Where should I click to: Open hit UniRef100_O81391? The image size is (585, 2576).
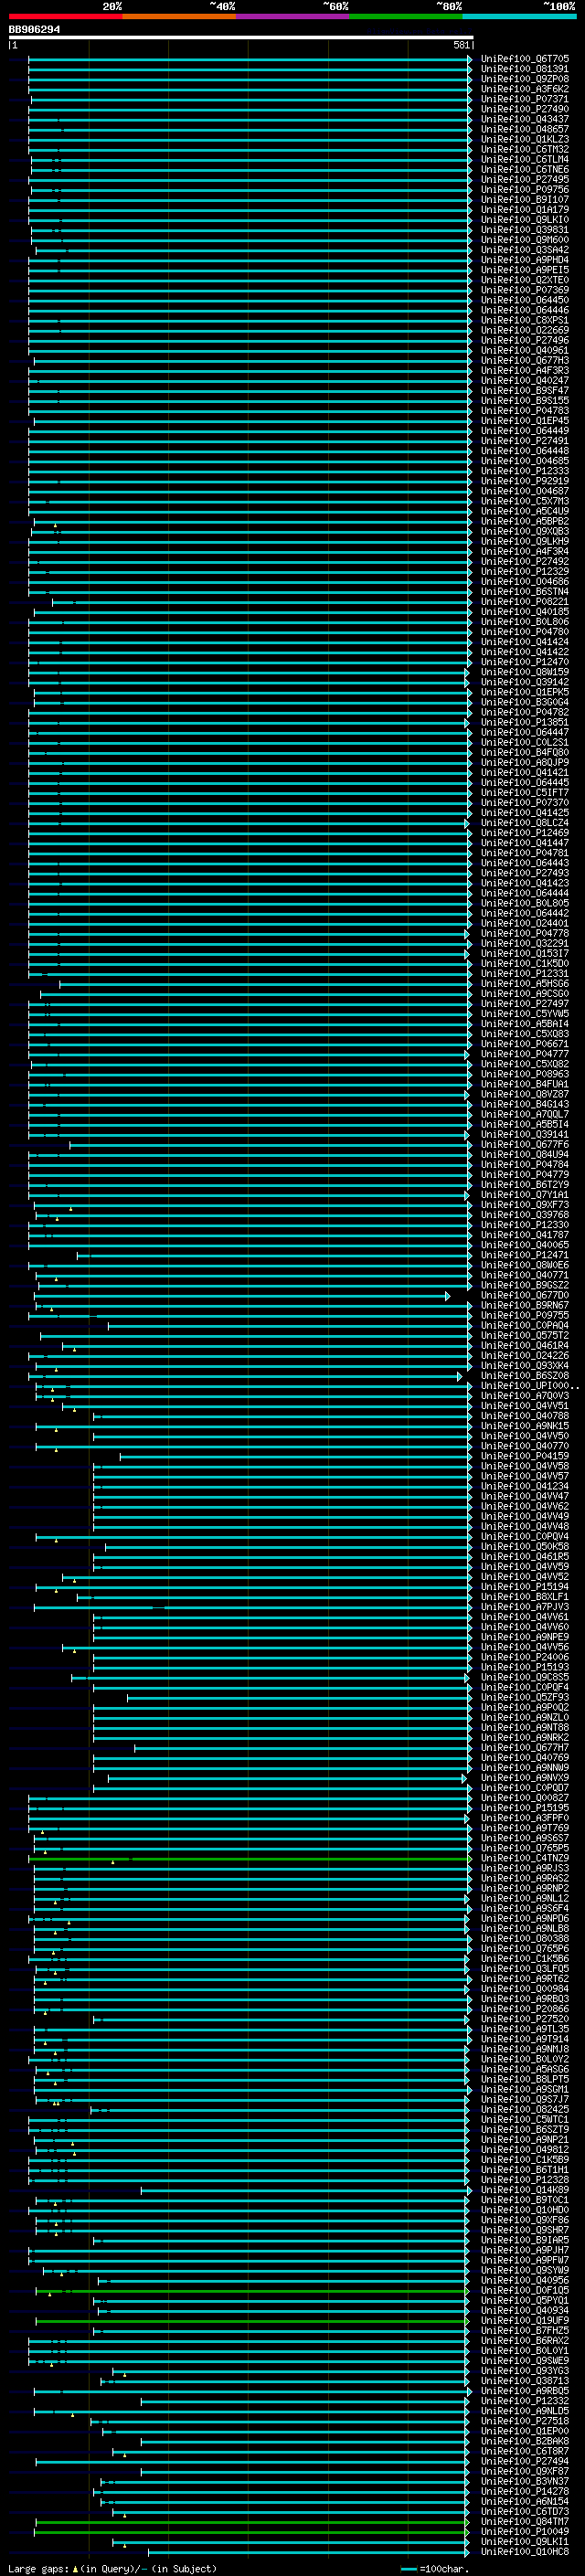tap(524, 69)
